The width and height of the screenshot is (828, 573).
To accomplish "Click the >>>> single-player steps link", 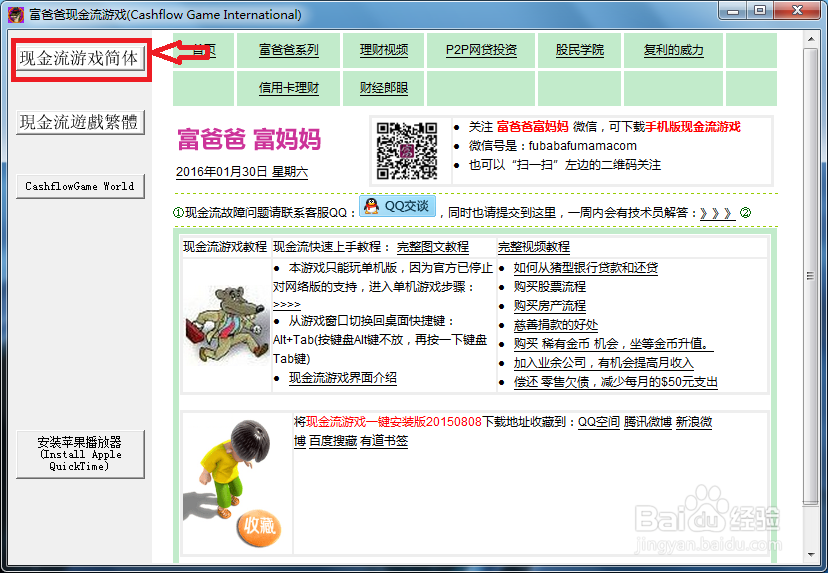I will (287, 305).
